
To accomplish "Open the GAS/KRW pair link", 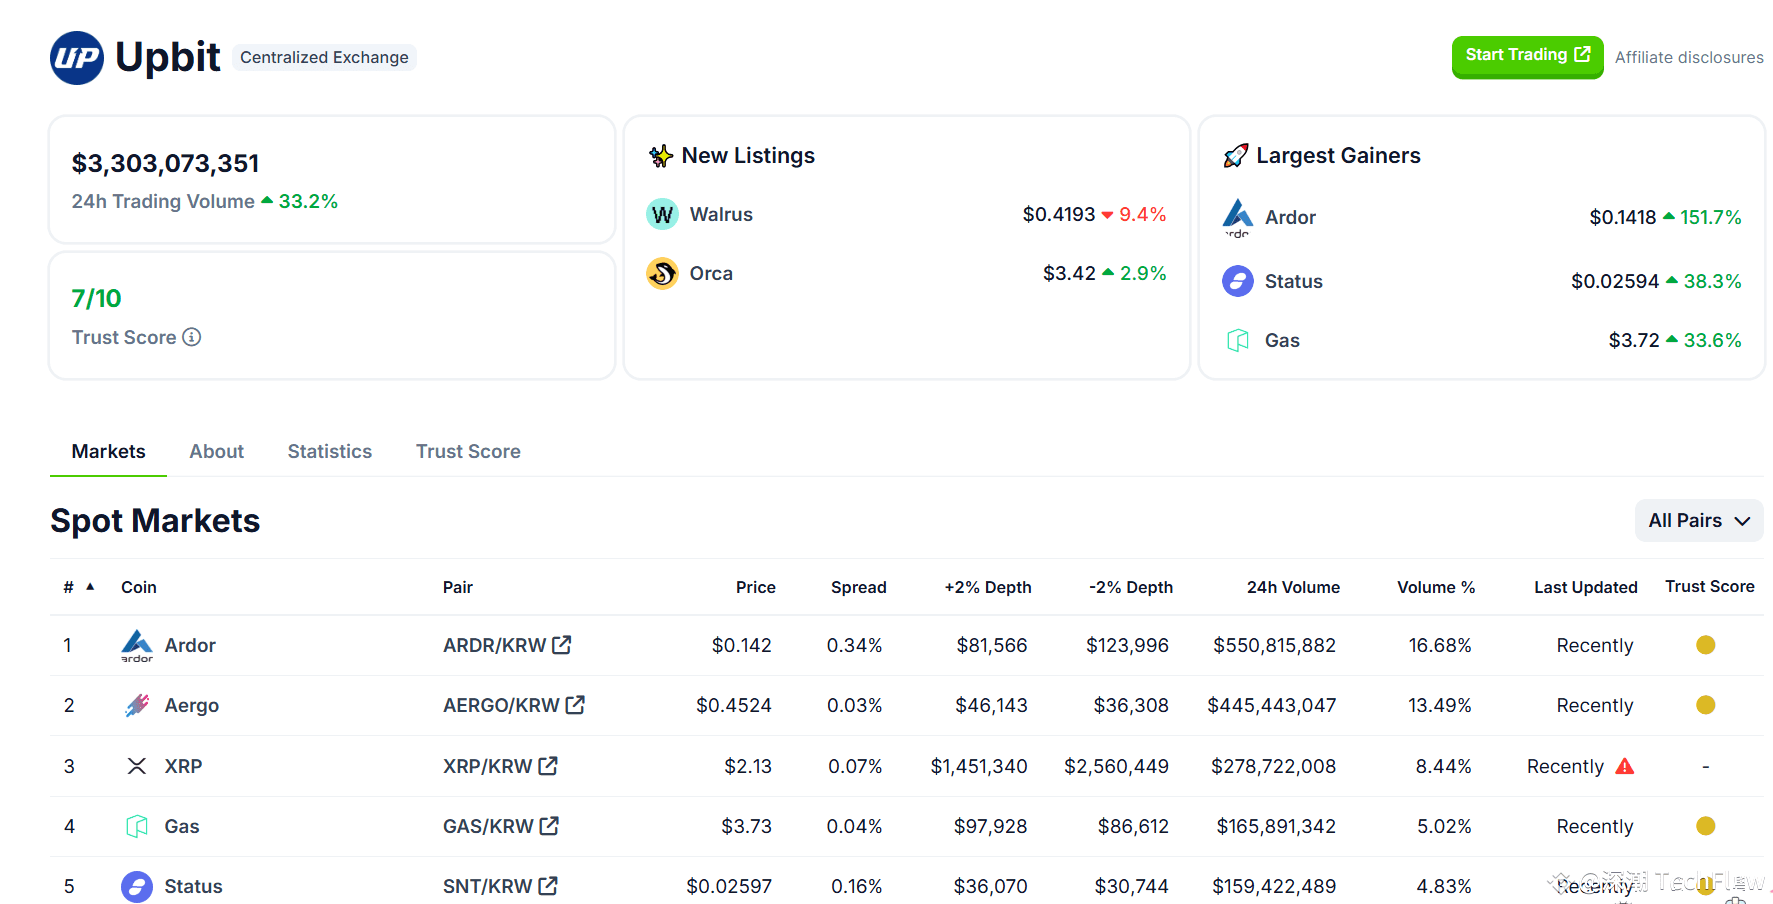I will click(x=488, y=826).
